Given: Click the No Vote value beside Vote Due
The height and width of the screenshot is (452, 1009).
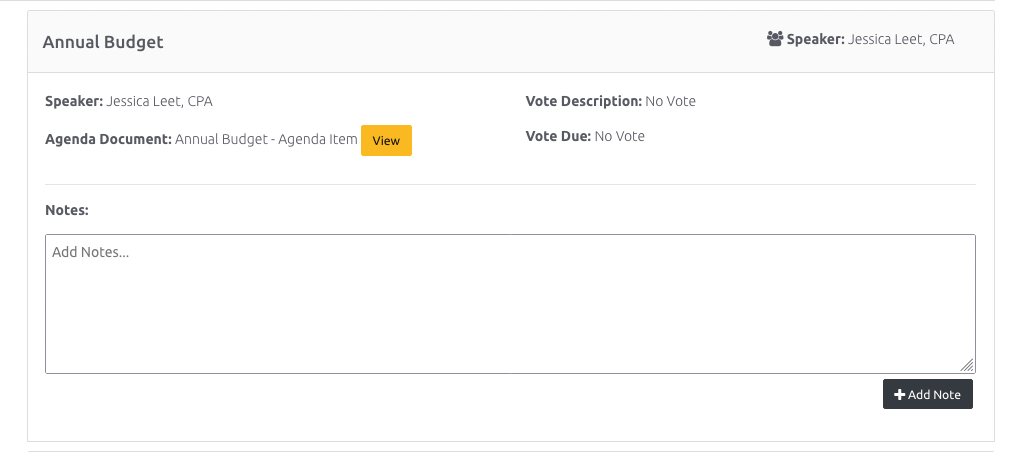Looking at the screenshot, I should pos(620,136).
